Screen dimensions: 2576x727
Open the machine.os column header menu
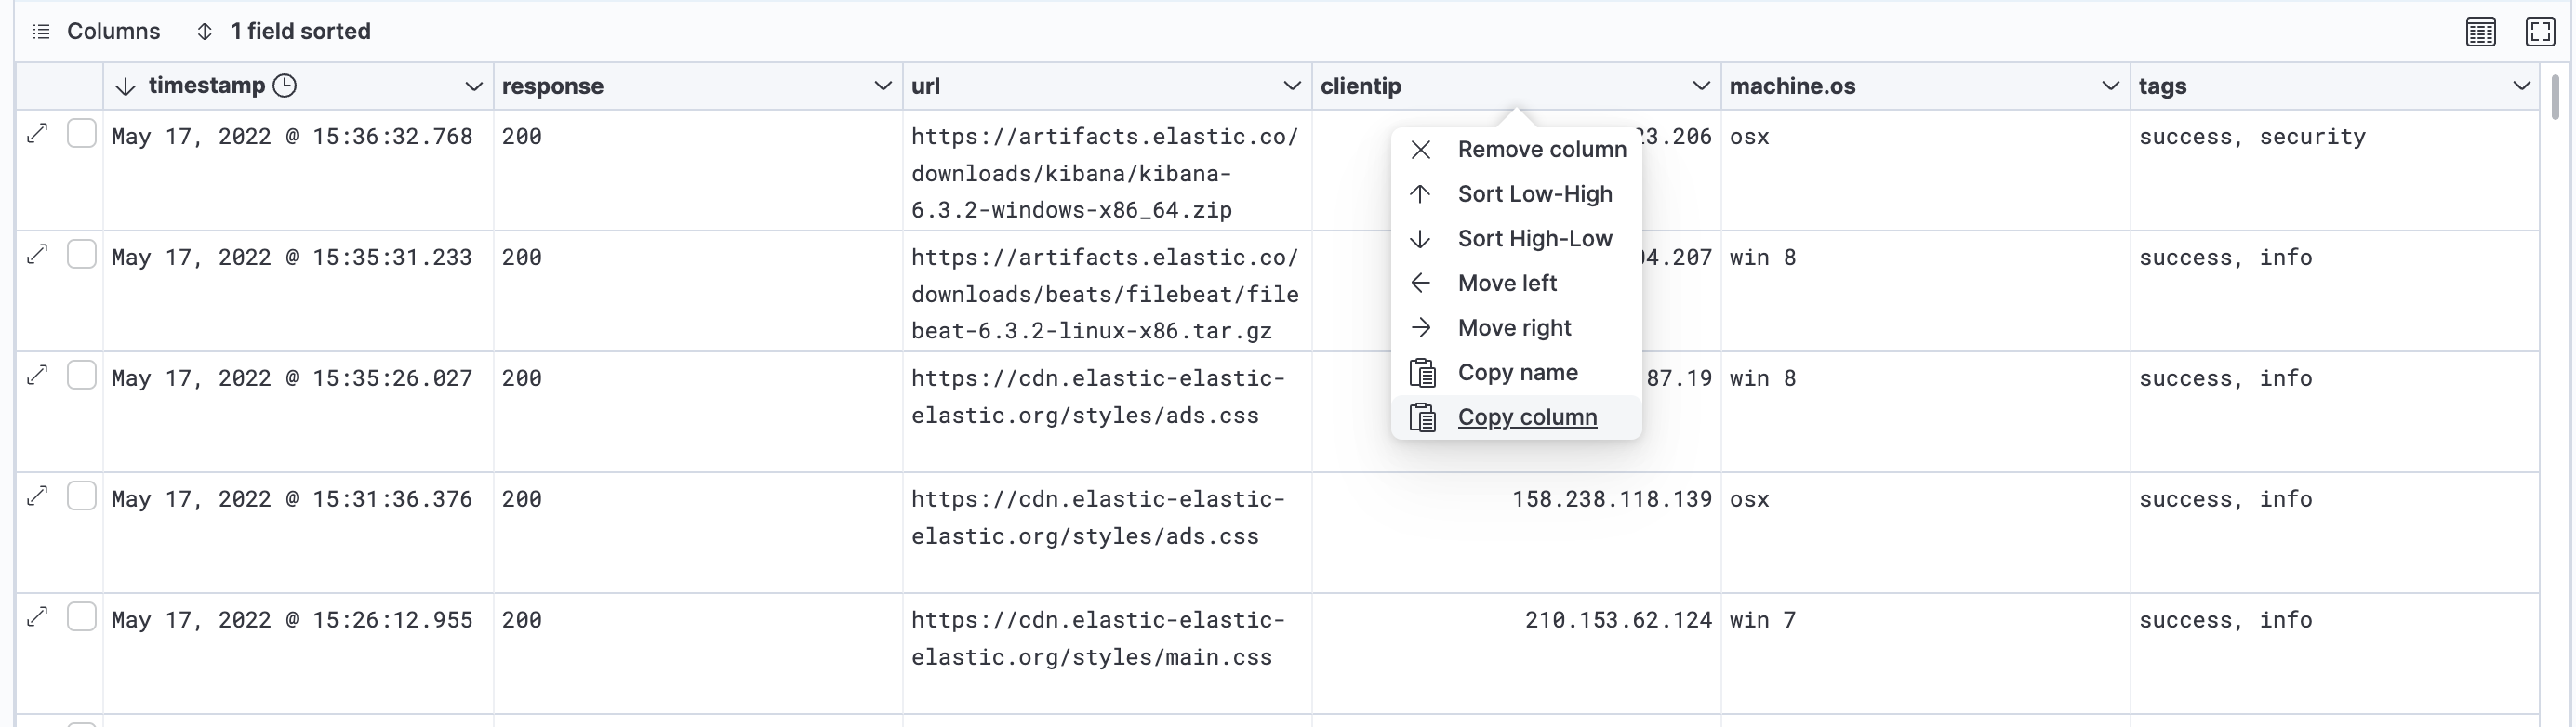pos(2111,87)
